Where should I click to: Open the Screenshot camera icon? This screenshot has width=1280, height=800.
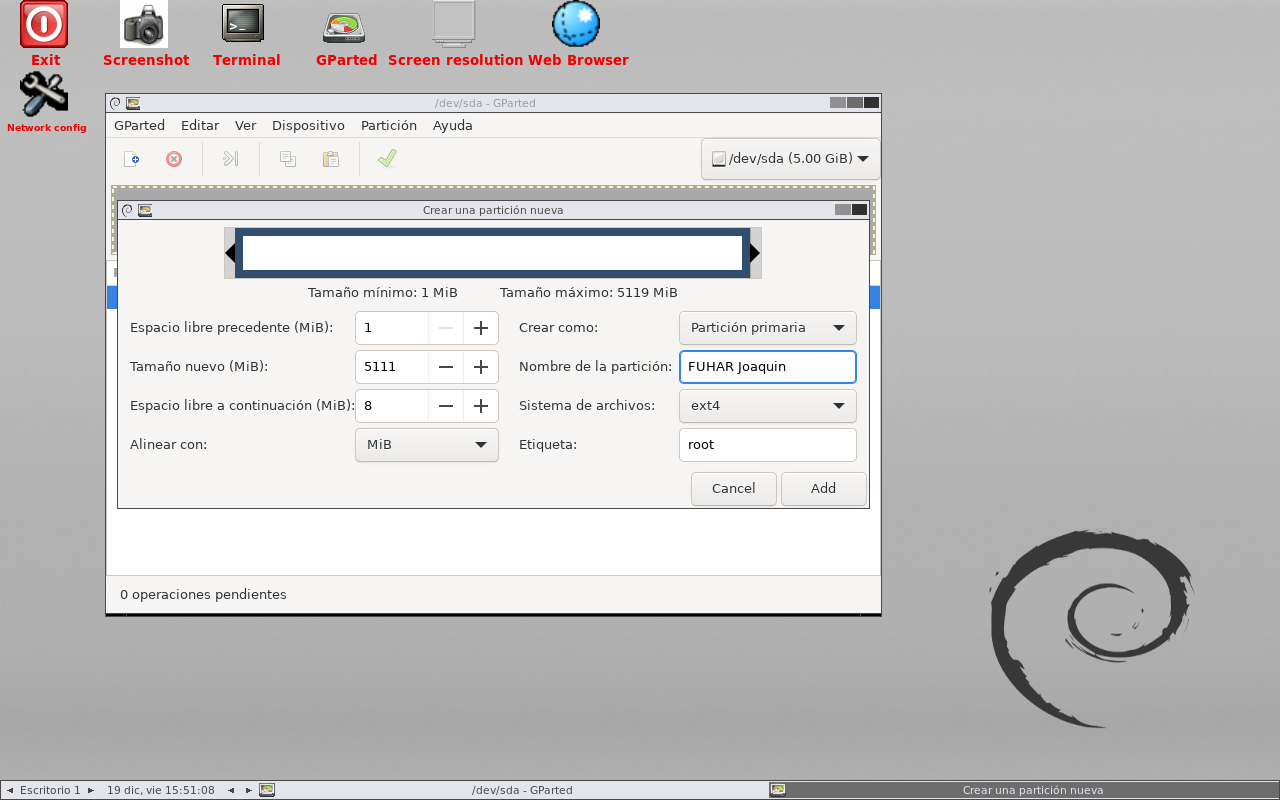click(145, 25)
